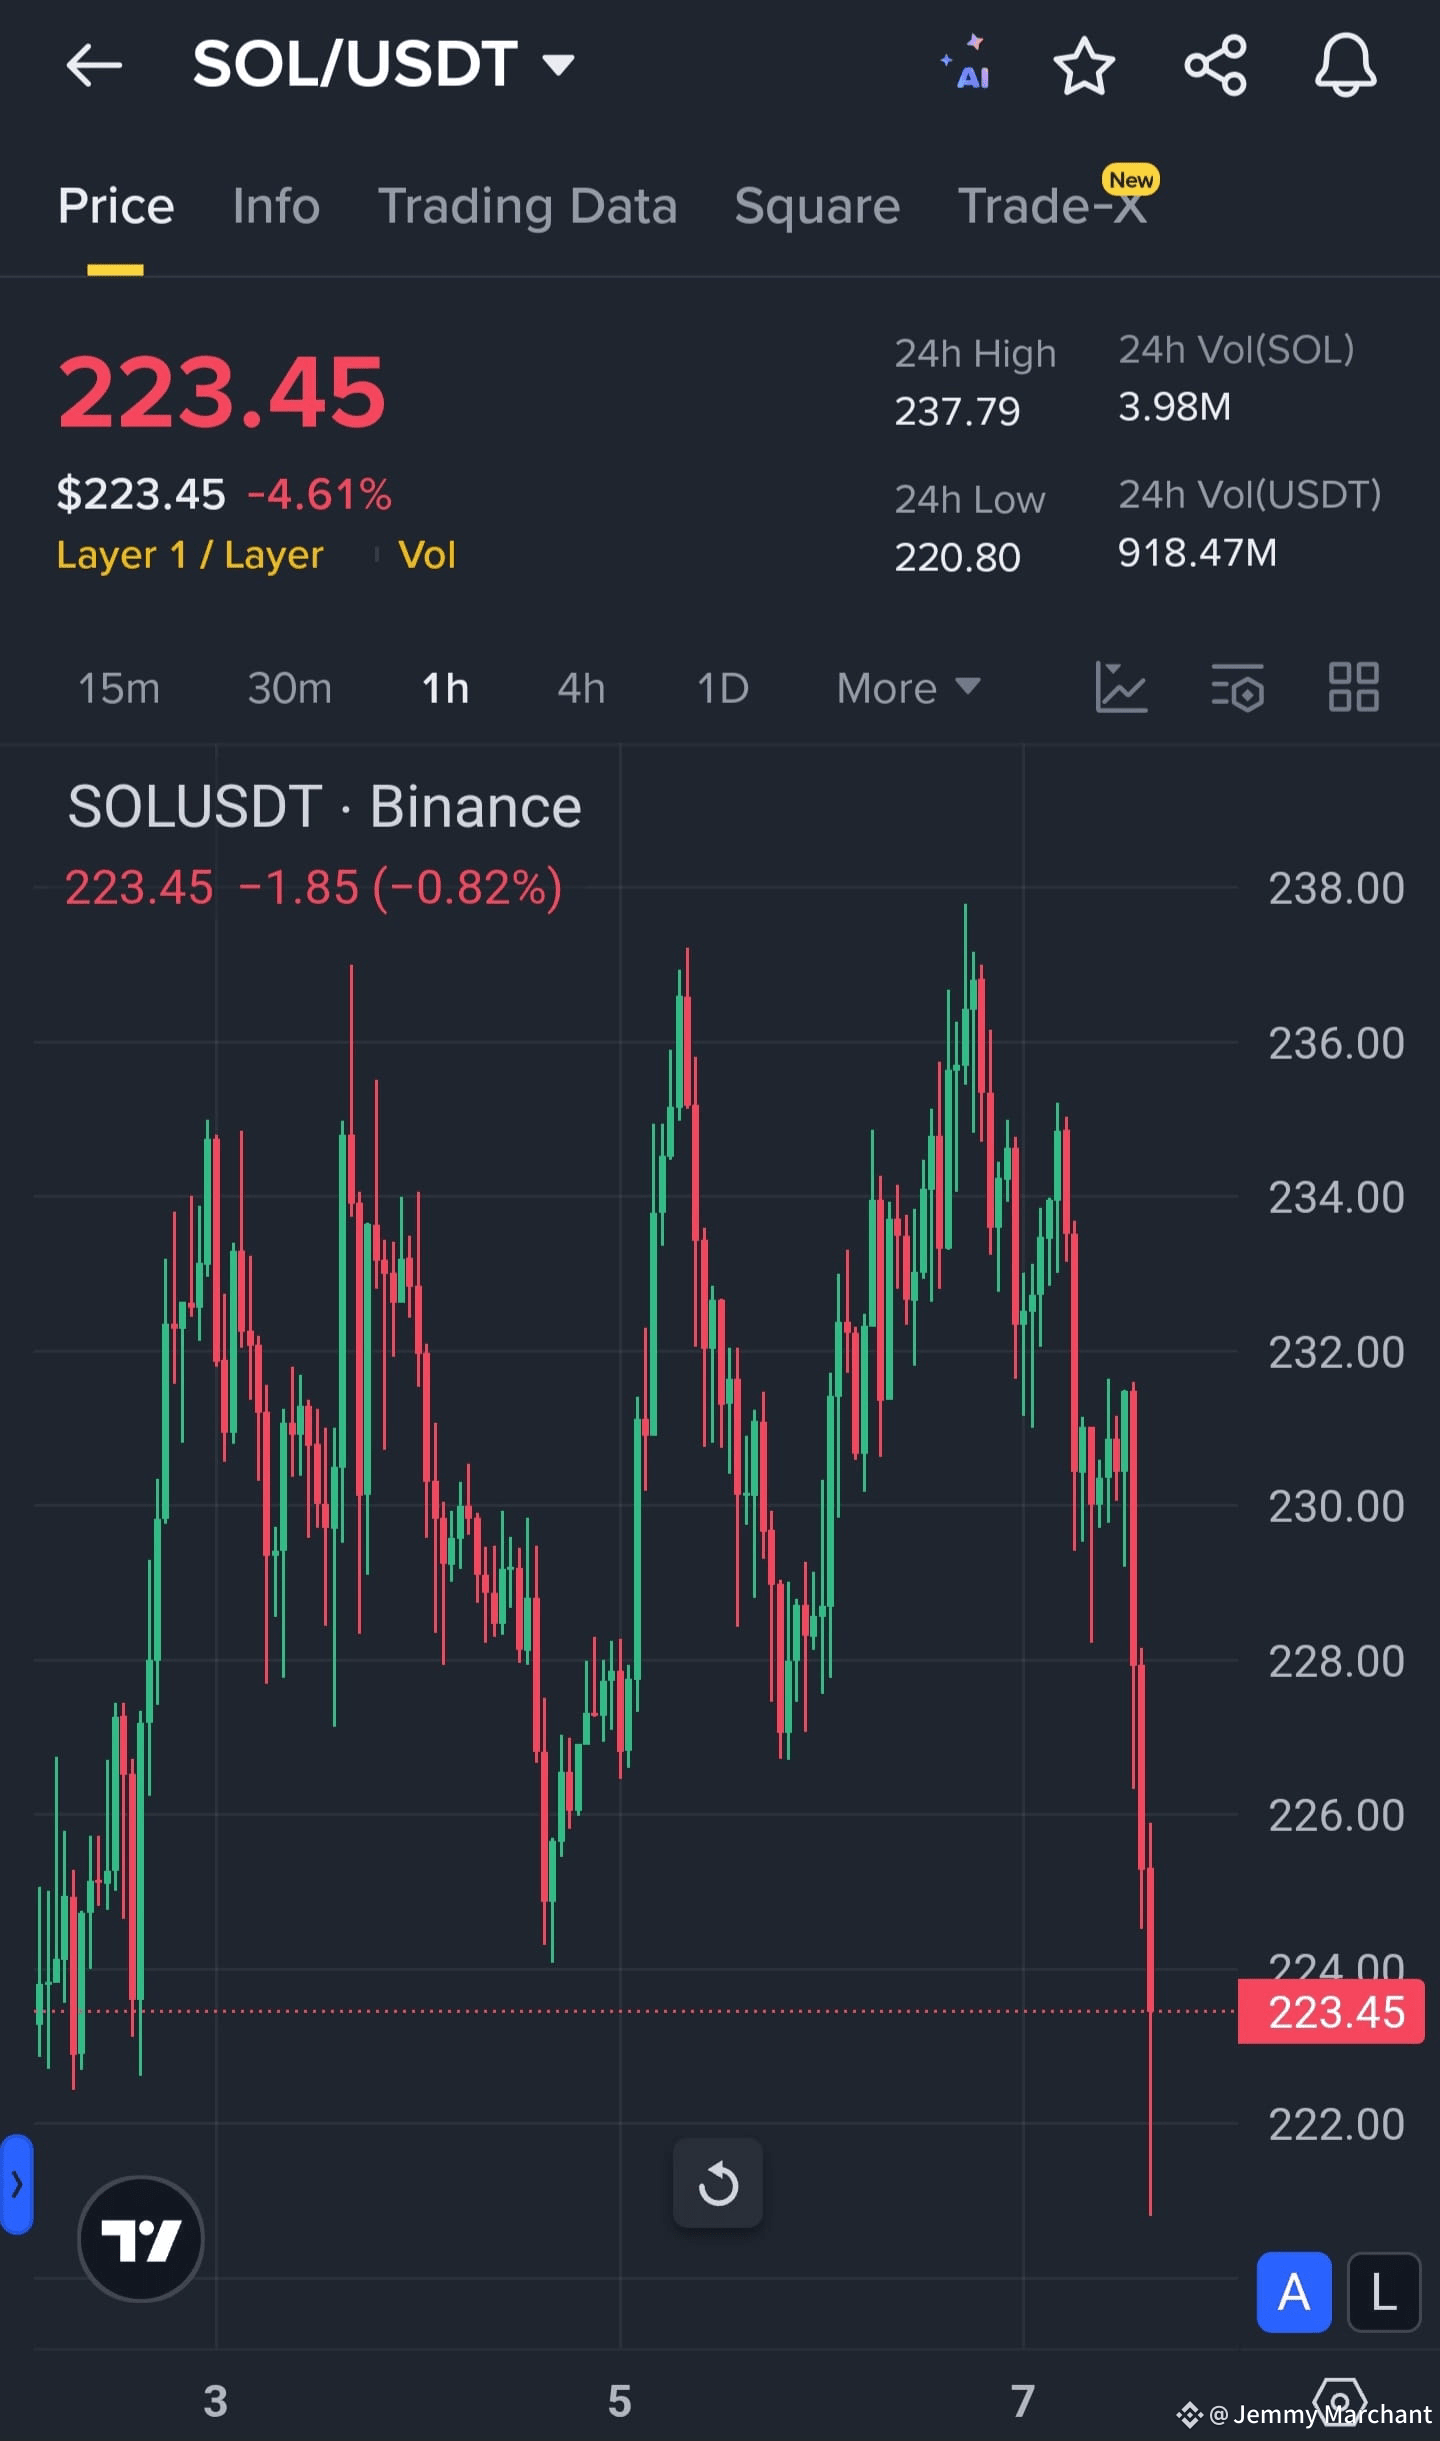Tap the chart legend -1.85 (-0.82%)
1440x2441 pixels.
(400, 887)
